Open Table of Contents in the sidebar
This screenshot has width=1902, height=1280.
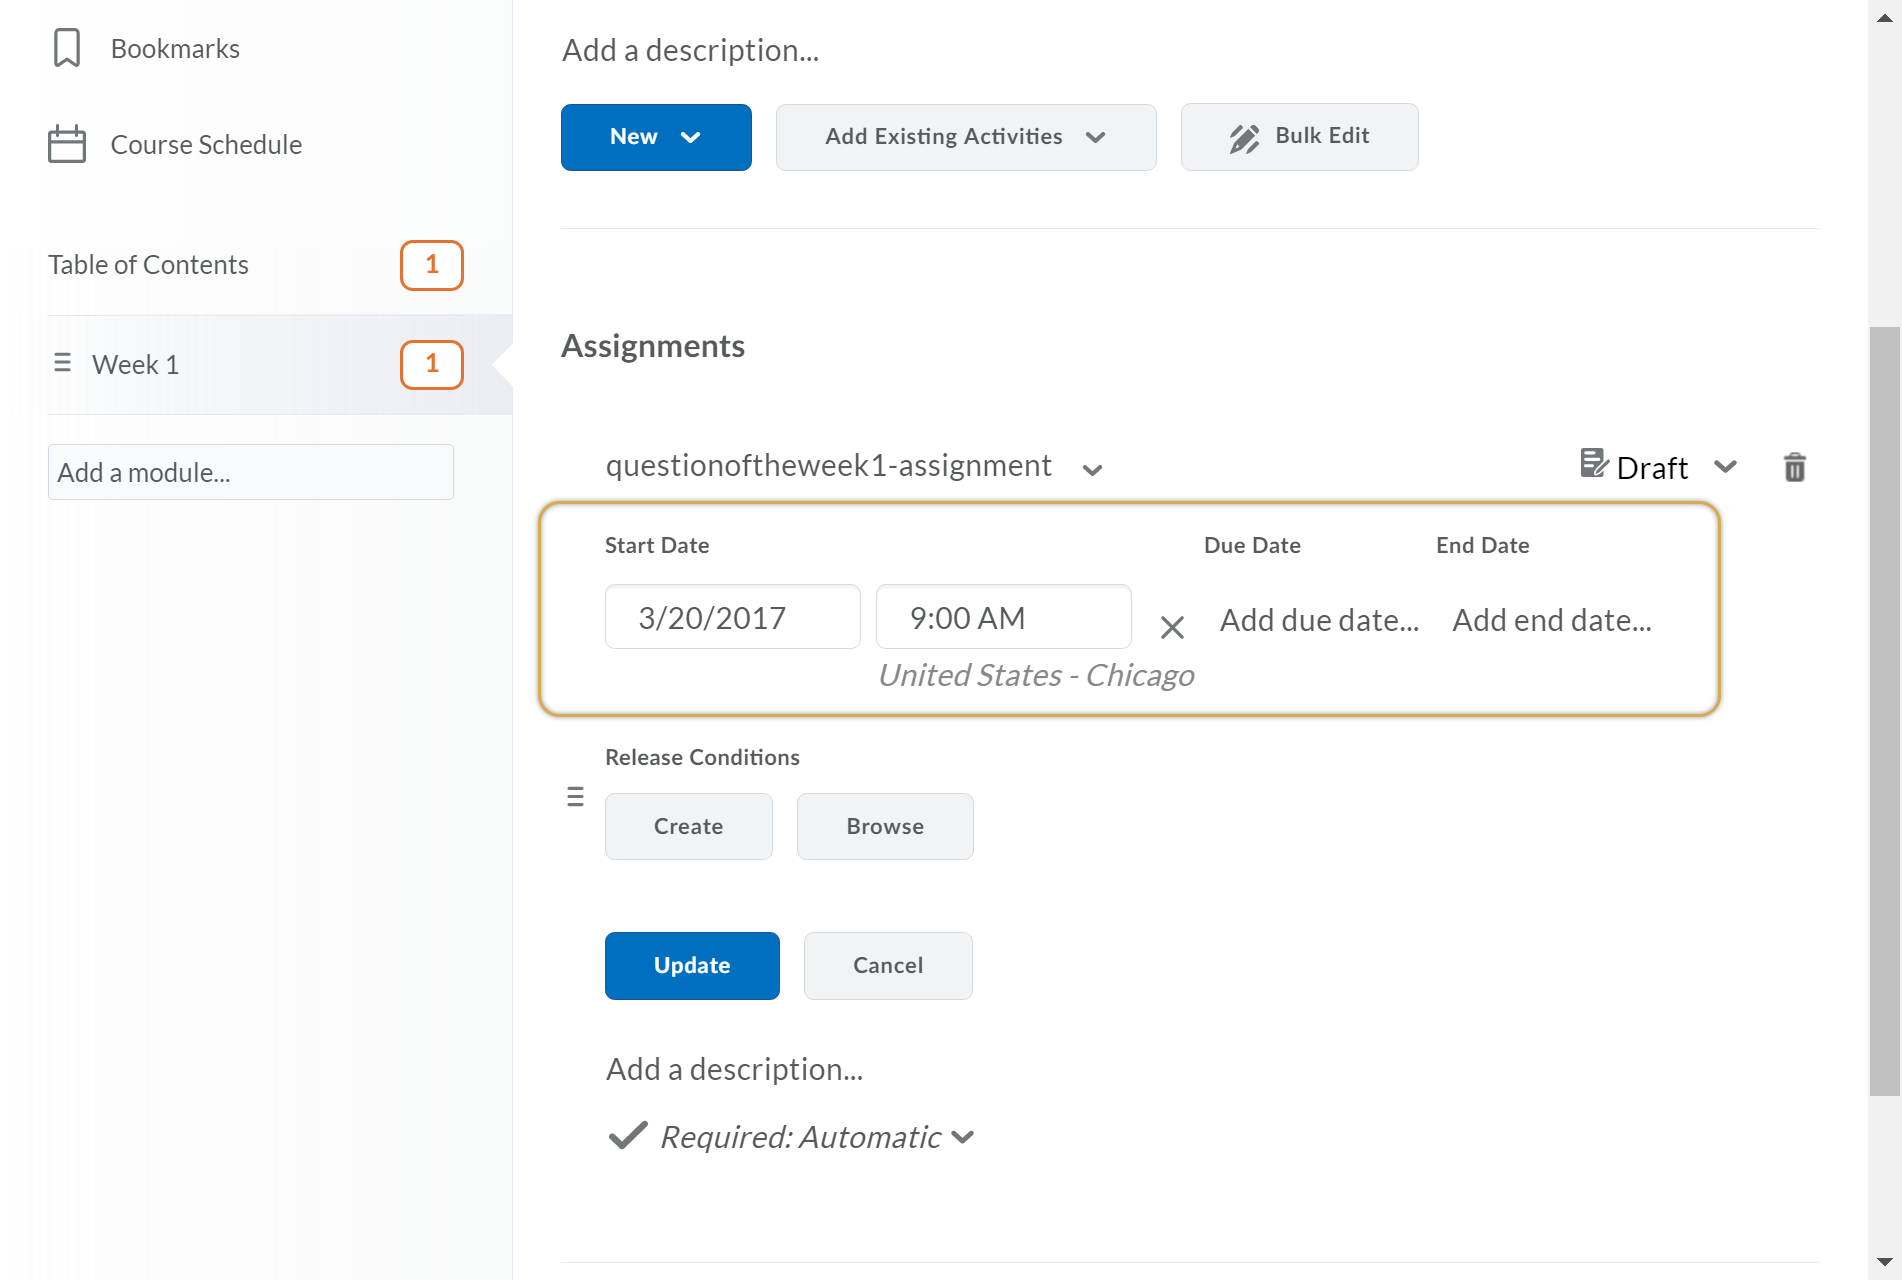tap(148, 264)
